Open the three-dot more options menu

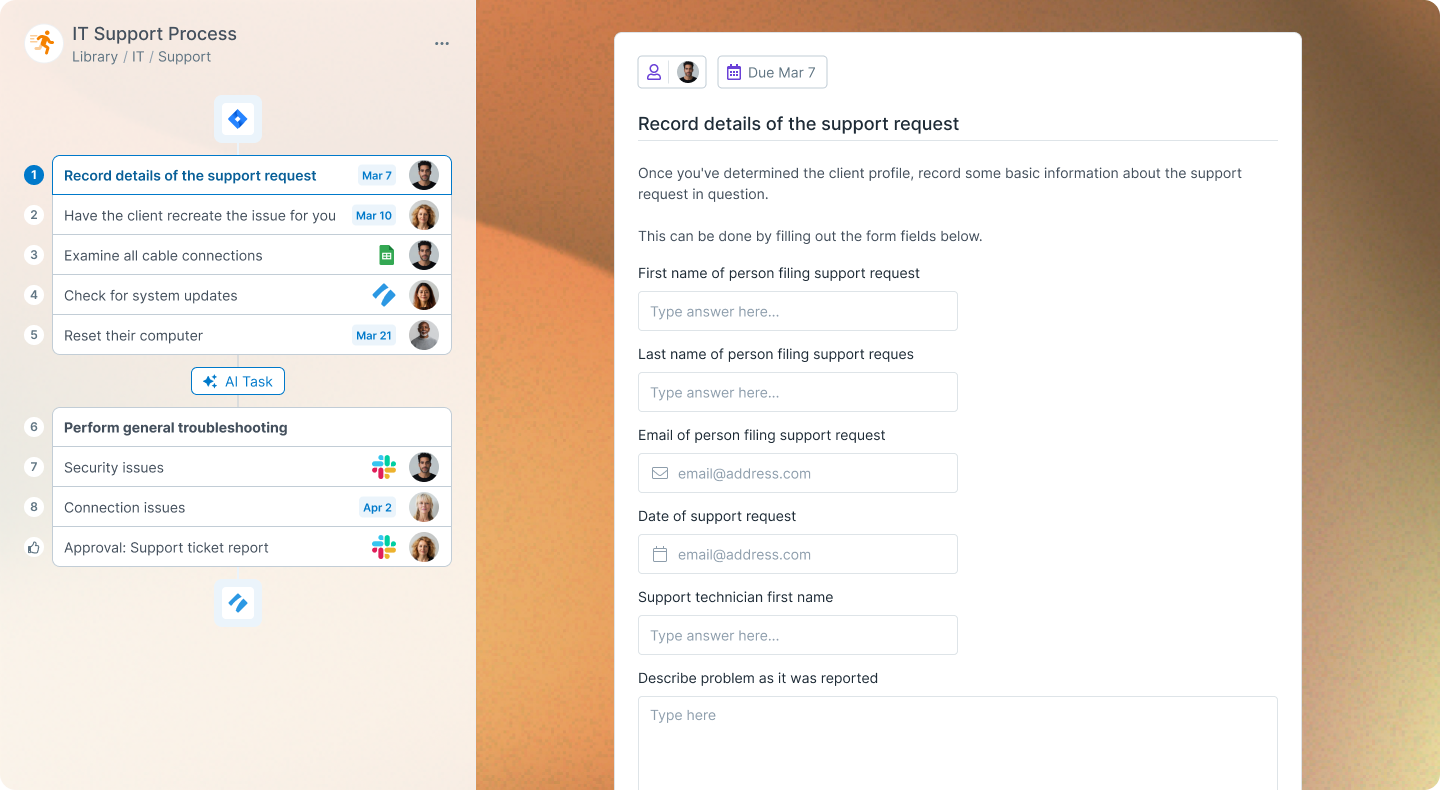point(442,44)
